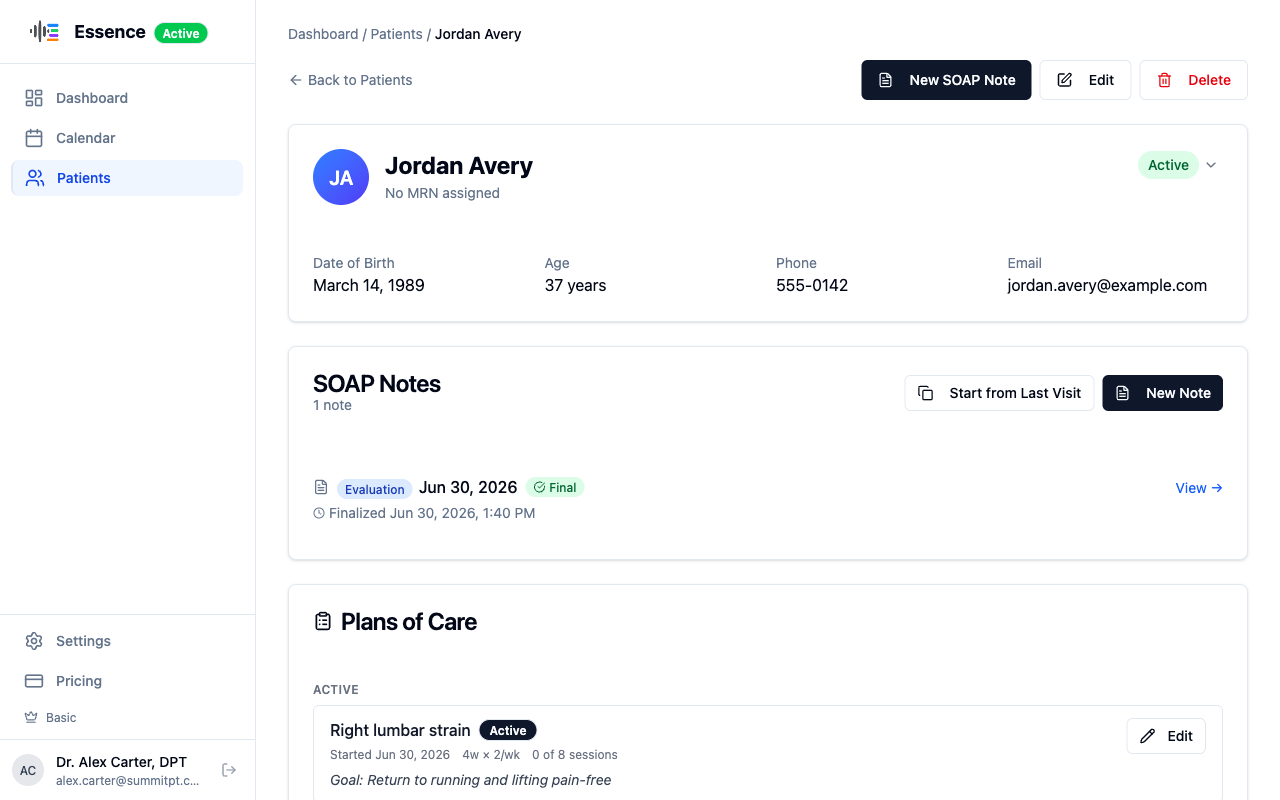
Task: Click the JA patient avatar
Action: tap(341, 177)
